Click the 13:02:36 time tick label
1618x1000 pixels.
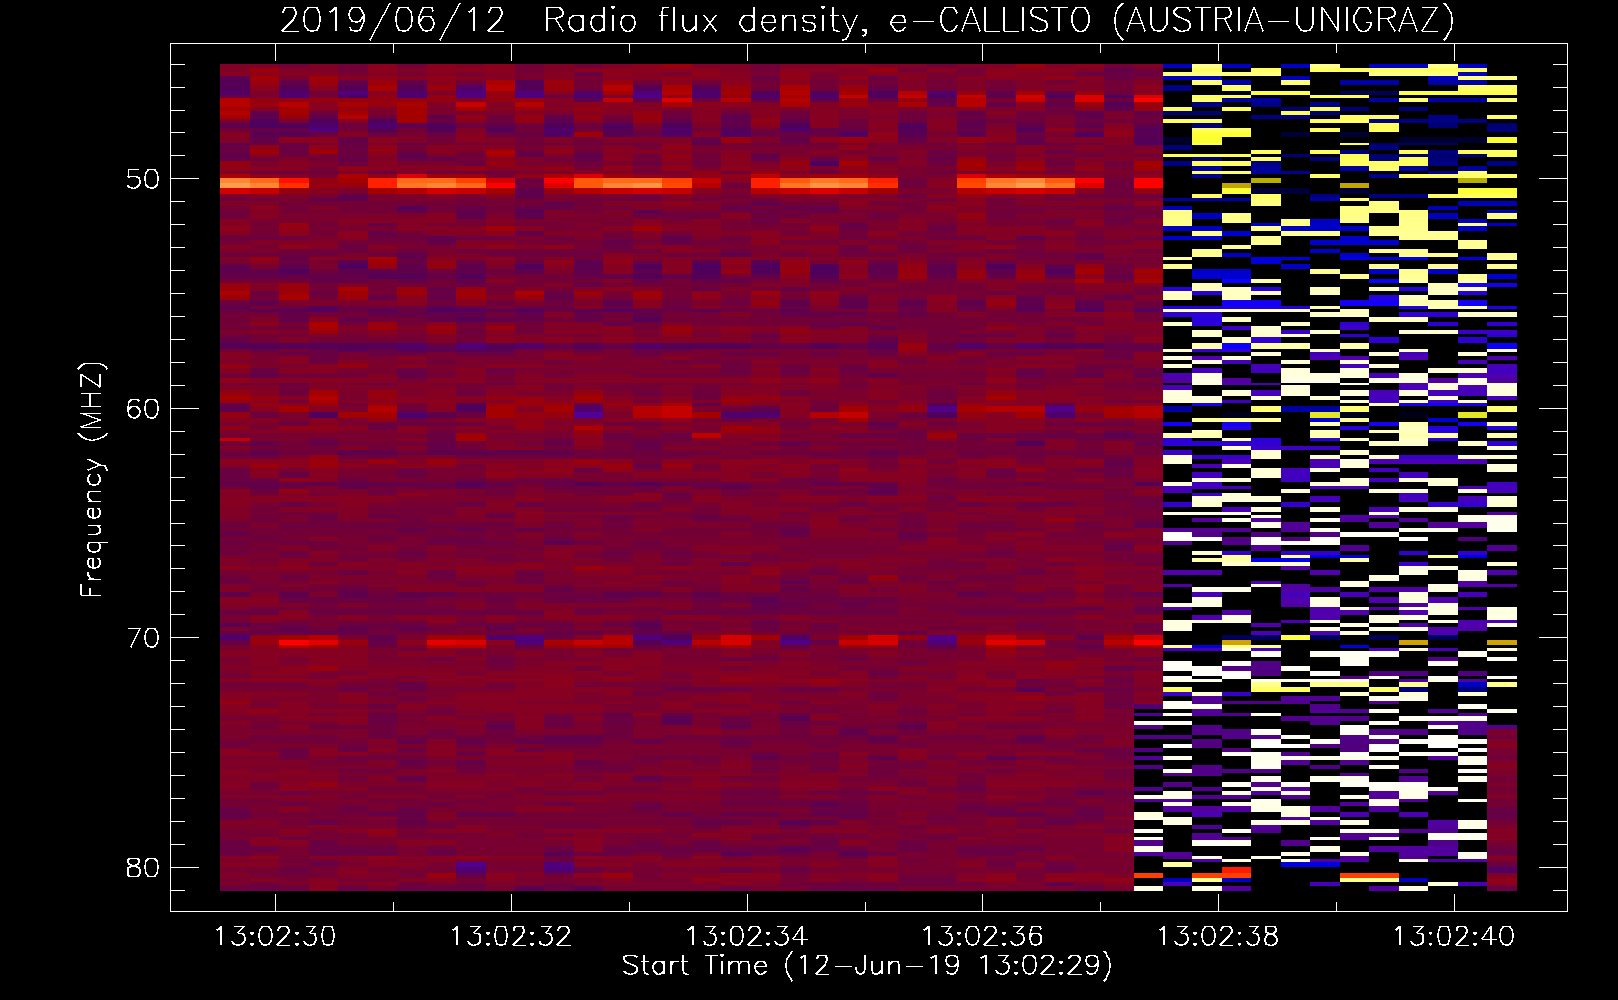point(982,936)
